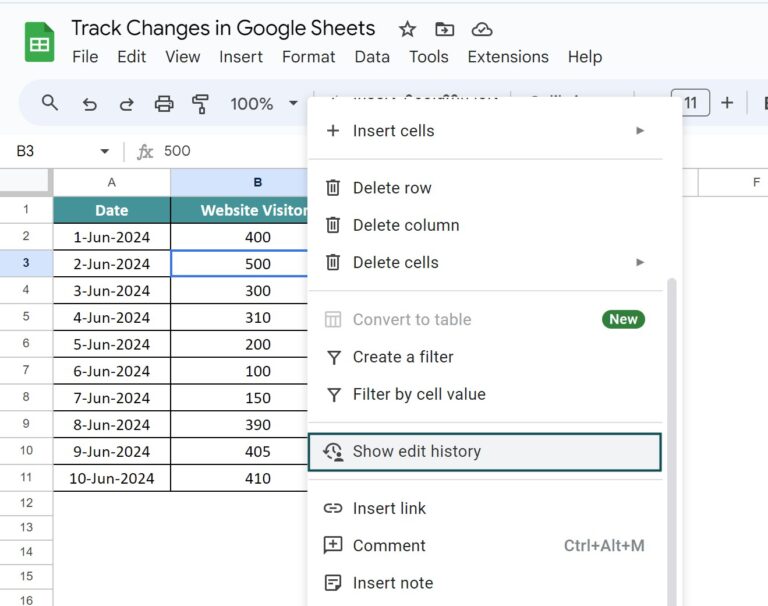
Task: Click the Redo arrow icon
Action: [x=126, y=104]
